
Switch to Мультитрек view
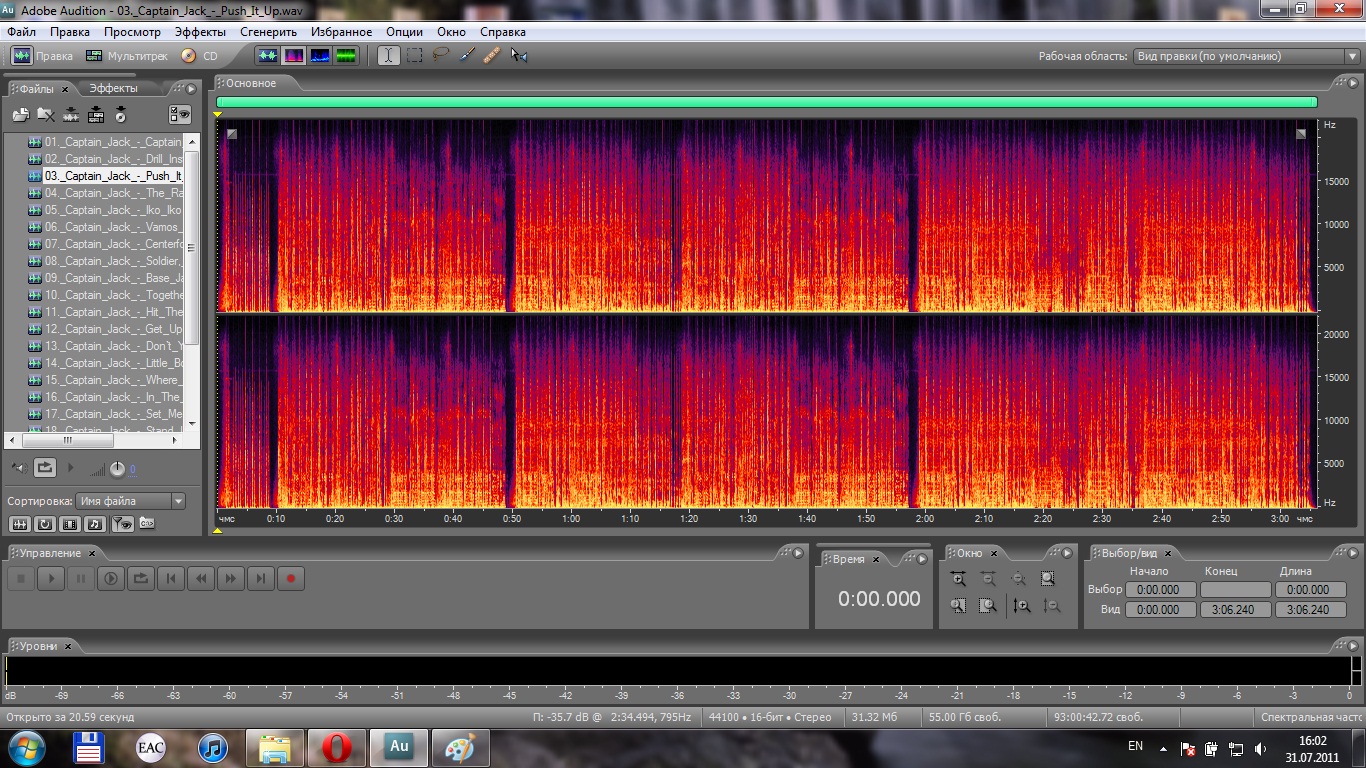(125, 56)
